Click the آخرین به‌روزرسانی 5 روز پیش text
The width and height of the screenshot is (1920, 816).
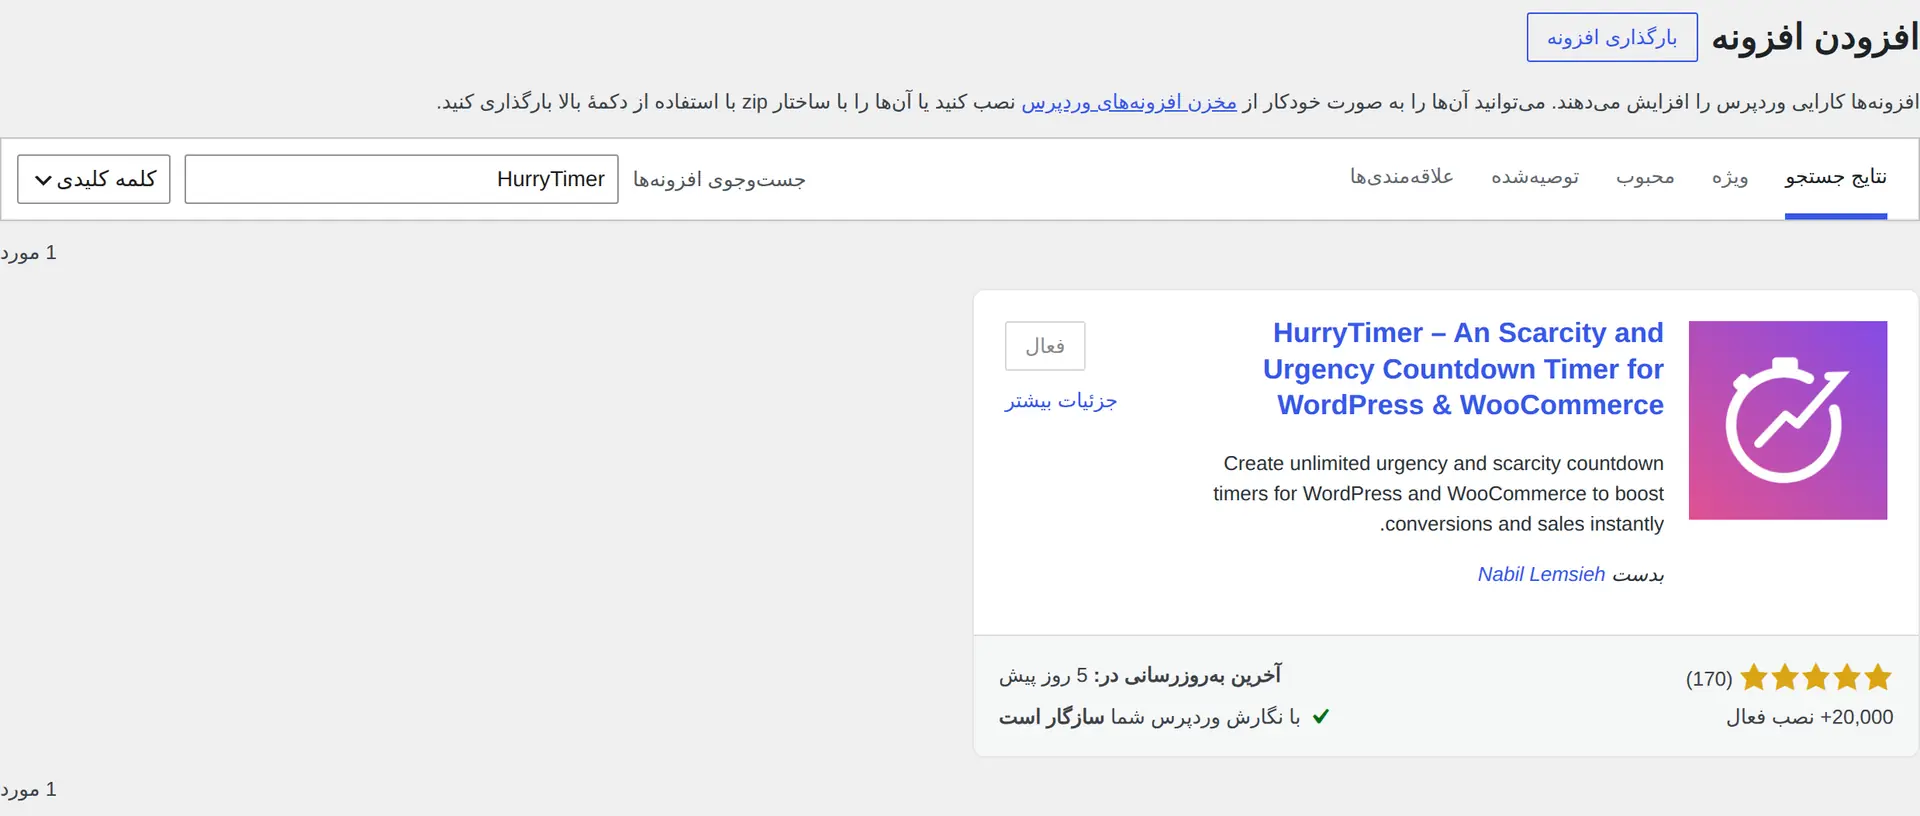tap(1140, 676)
